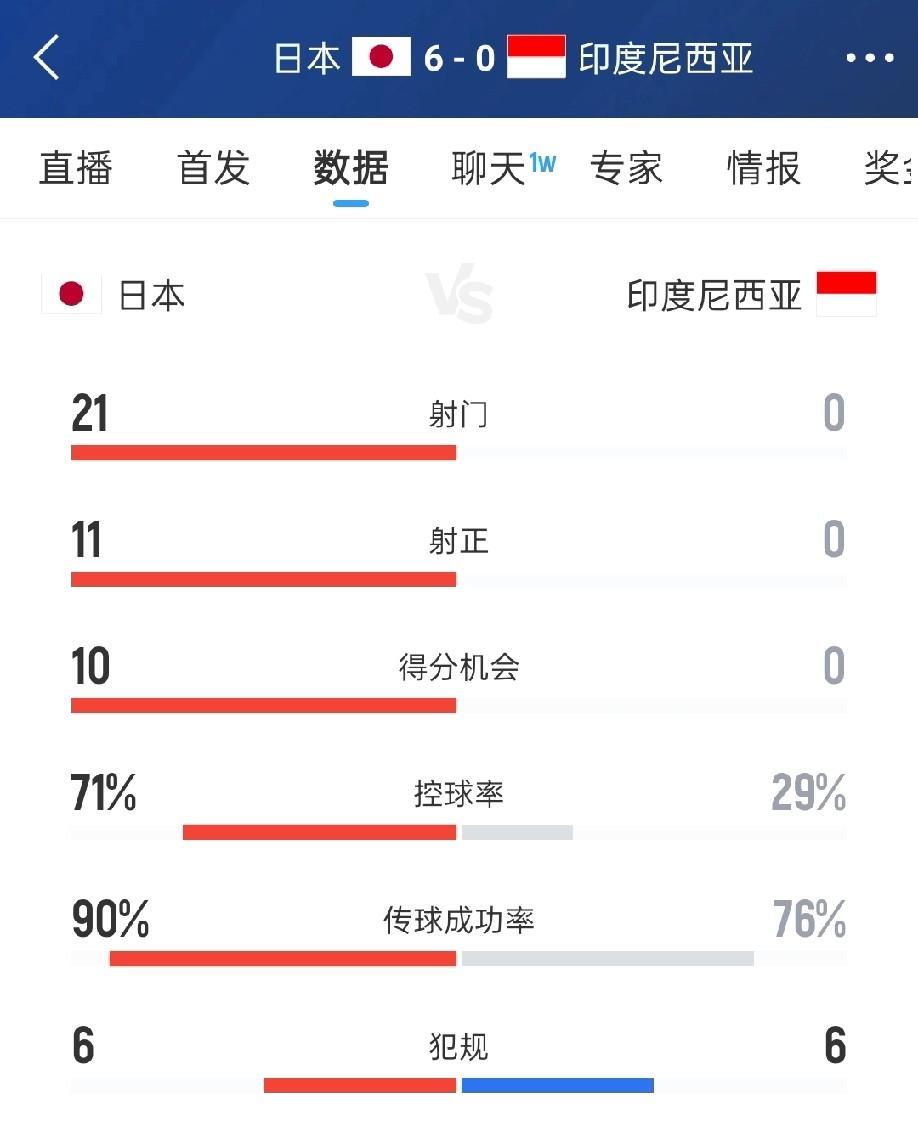Tap Indonesia flag in stats team row
The width and height of the screenshot is (918, 1127).
click(847, 293)
